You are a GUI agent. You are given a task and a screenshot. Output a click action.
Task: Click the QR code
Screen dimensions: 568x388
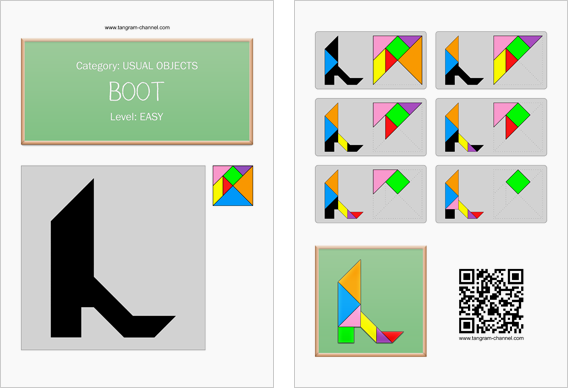[491, 301]
